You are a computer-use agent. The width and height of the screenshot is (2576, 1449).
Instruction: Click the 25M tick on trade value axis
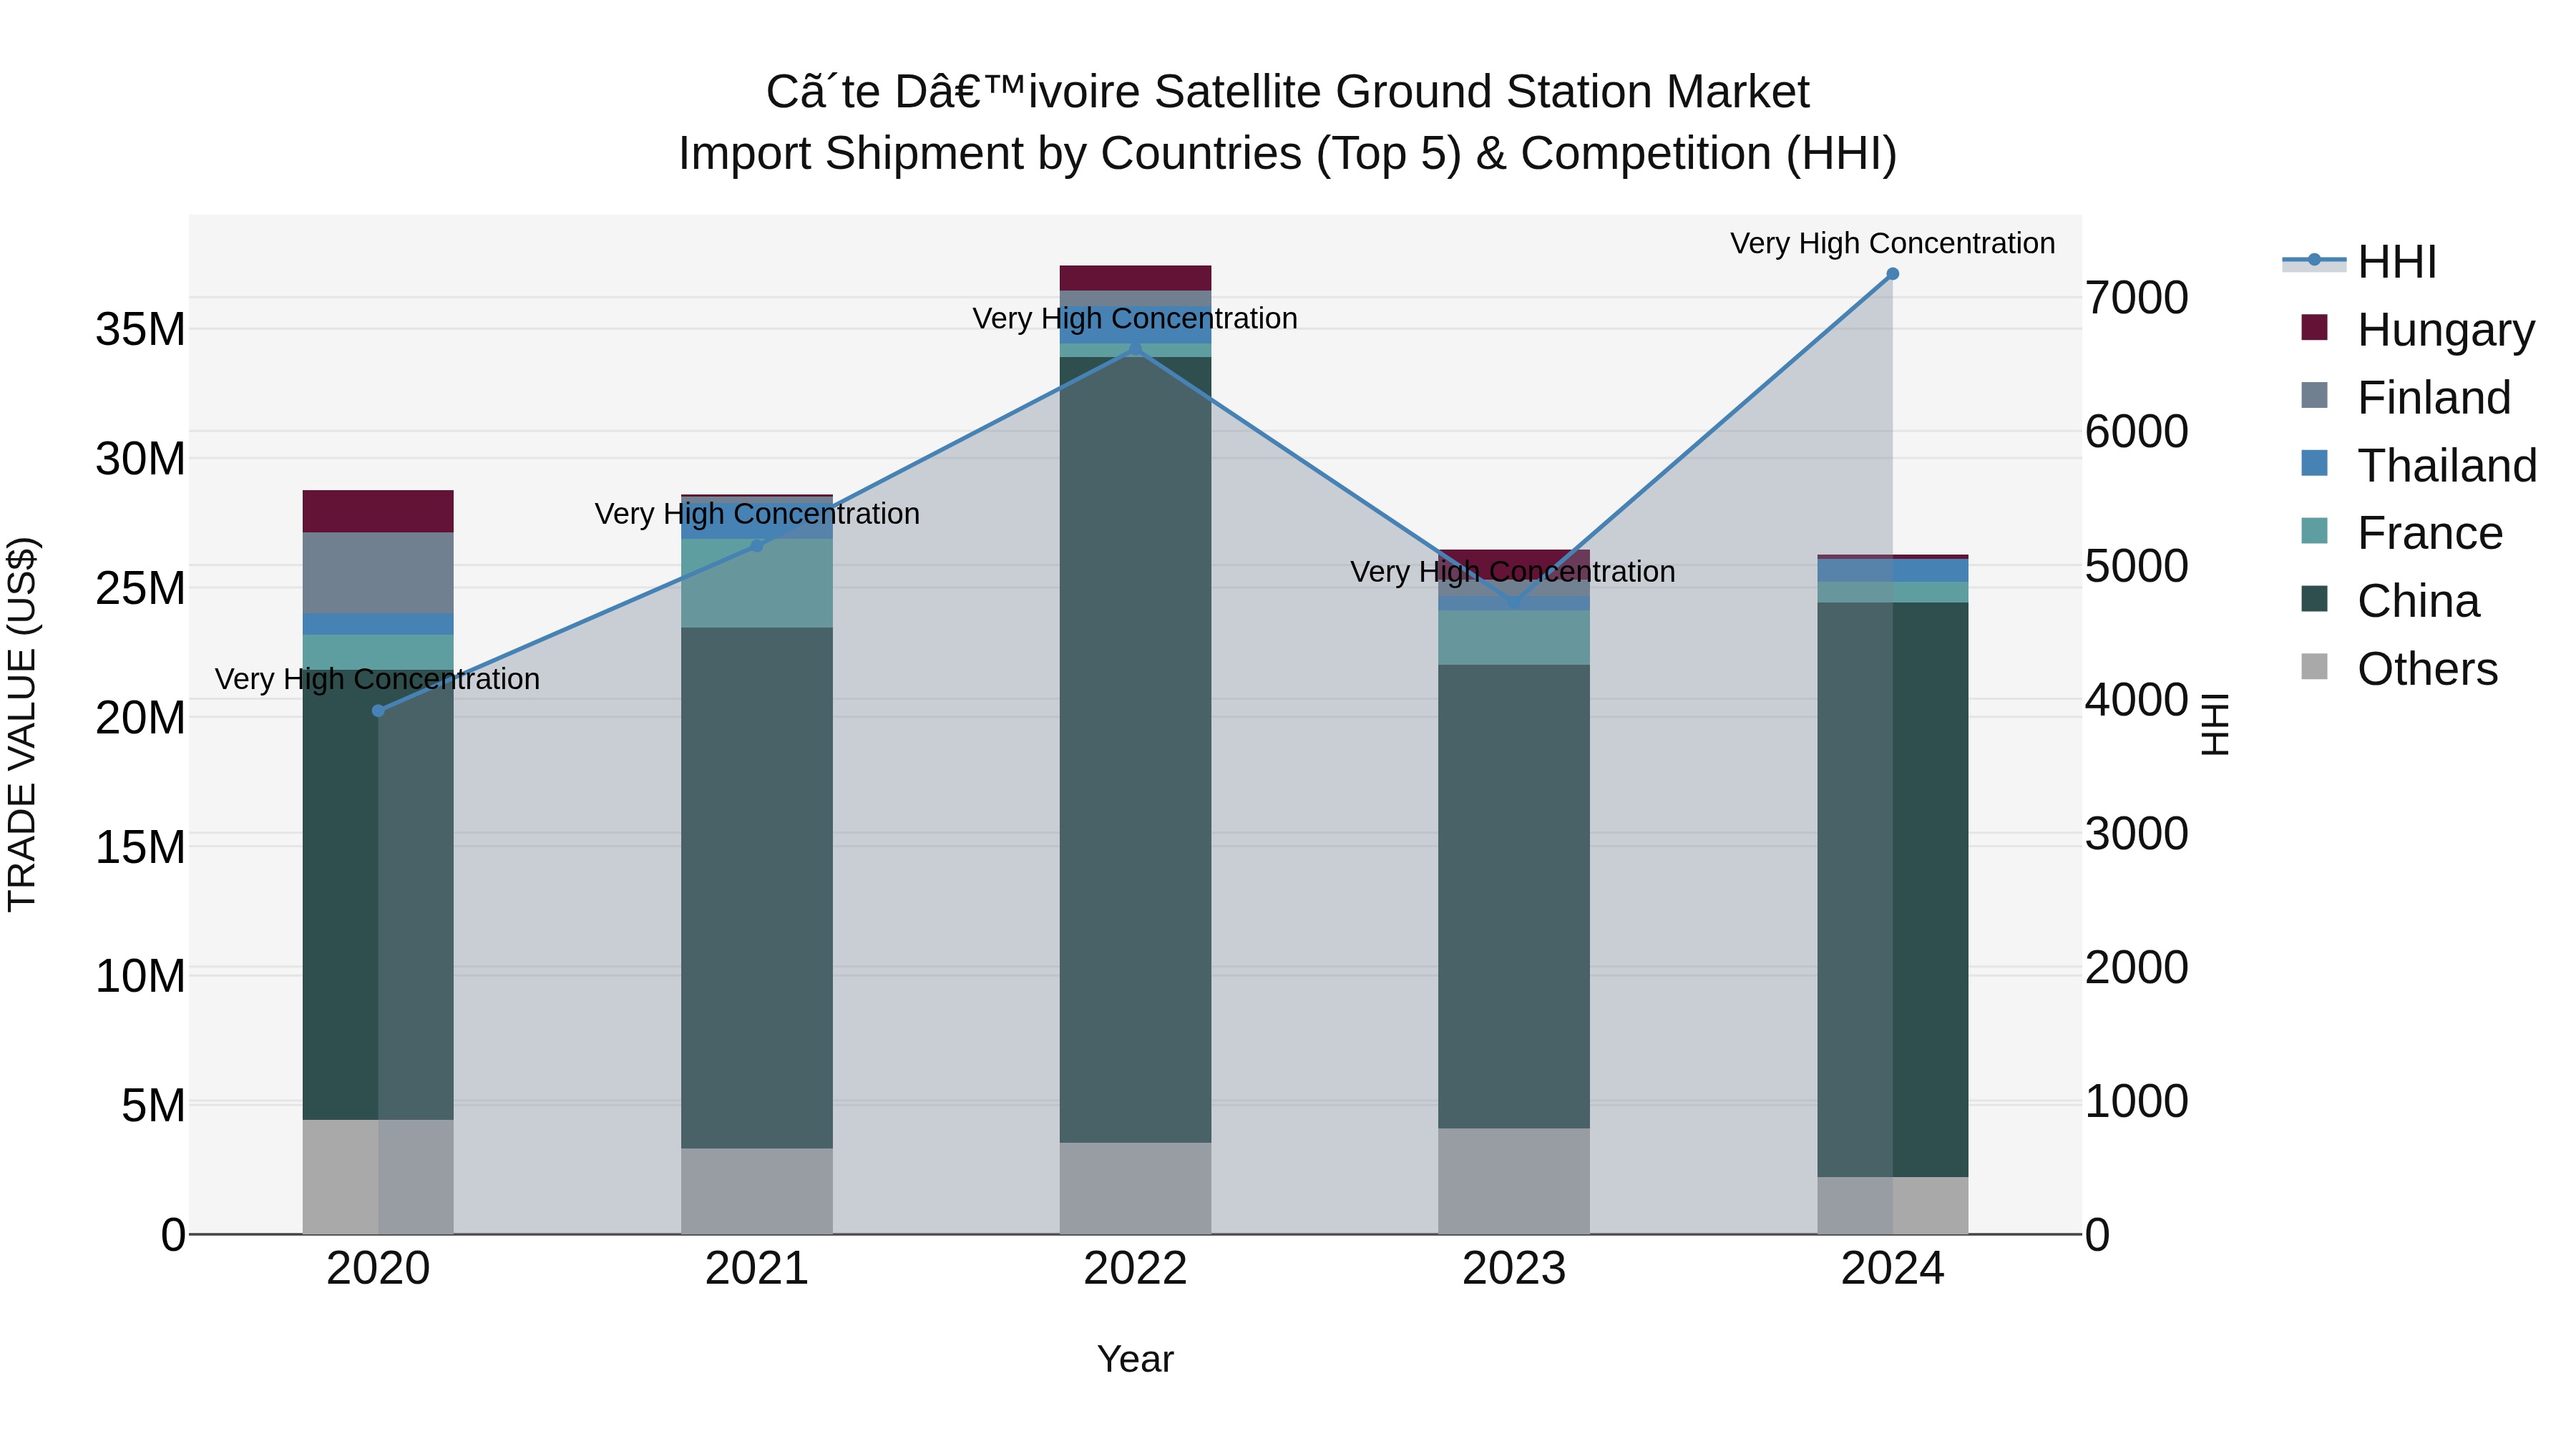140,588
